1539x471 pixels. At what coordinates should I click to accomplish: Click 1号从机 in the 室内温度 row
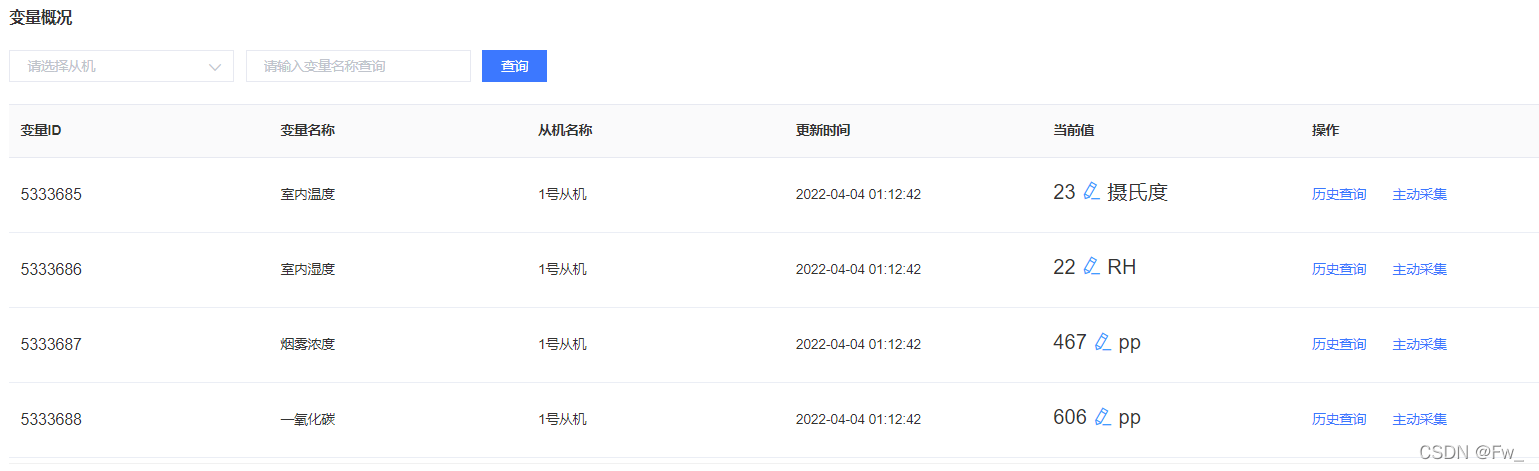pos(562,194)
